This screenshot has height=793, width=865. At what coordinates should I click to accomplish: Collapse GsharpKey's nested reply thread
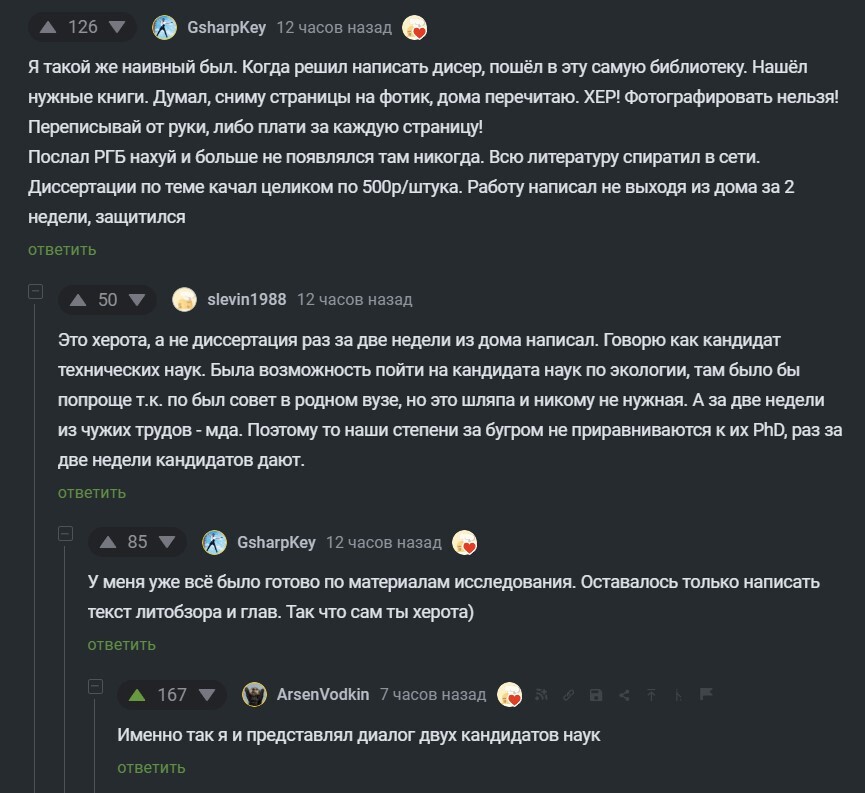[x=66, y=535]
